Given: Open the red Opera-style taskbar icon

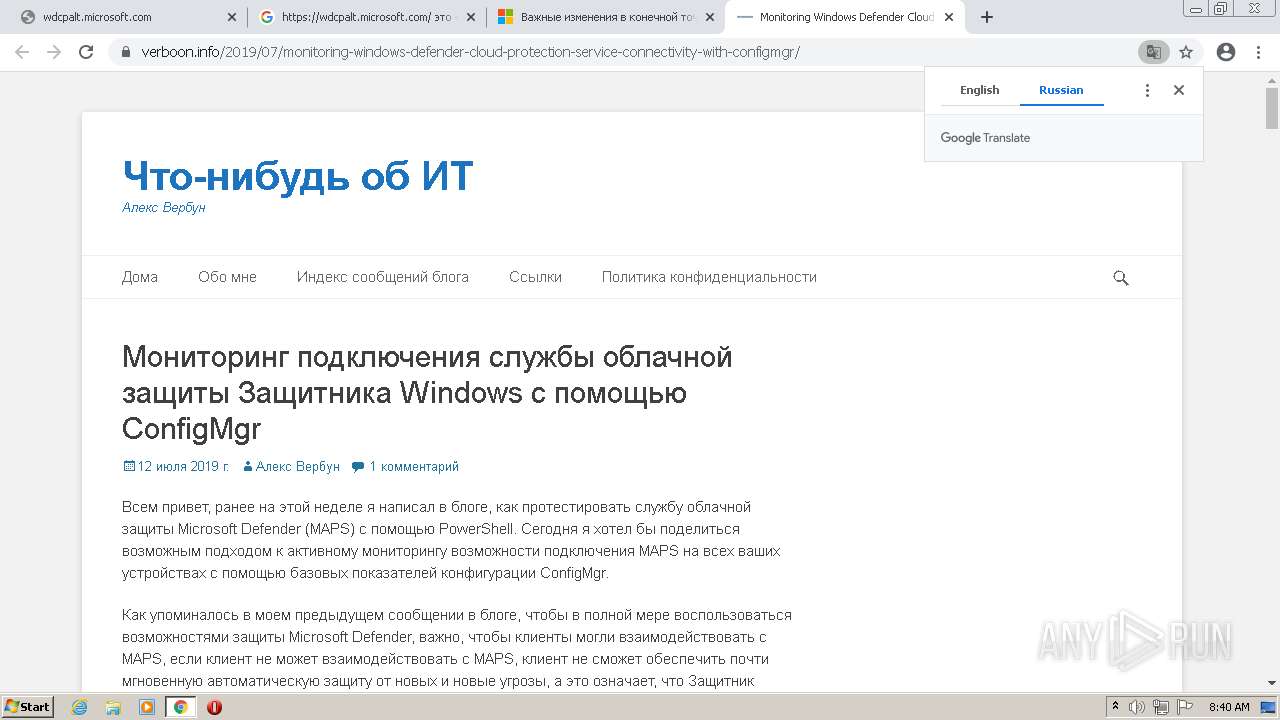Looking at the screenshot, I should click(214, 707).
